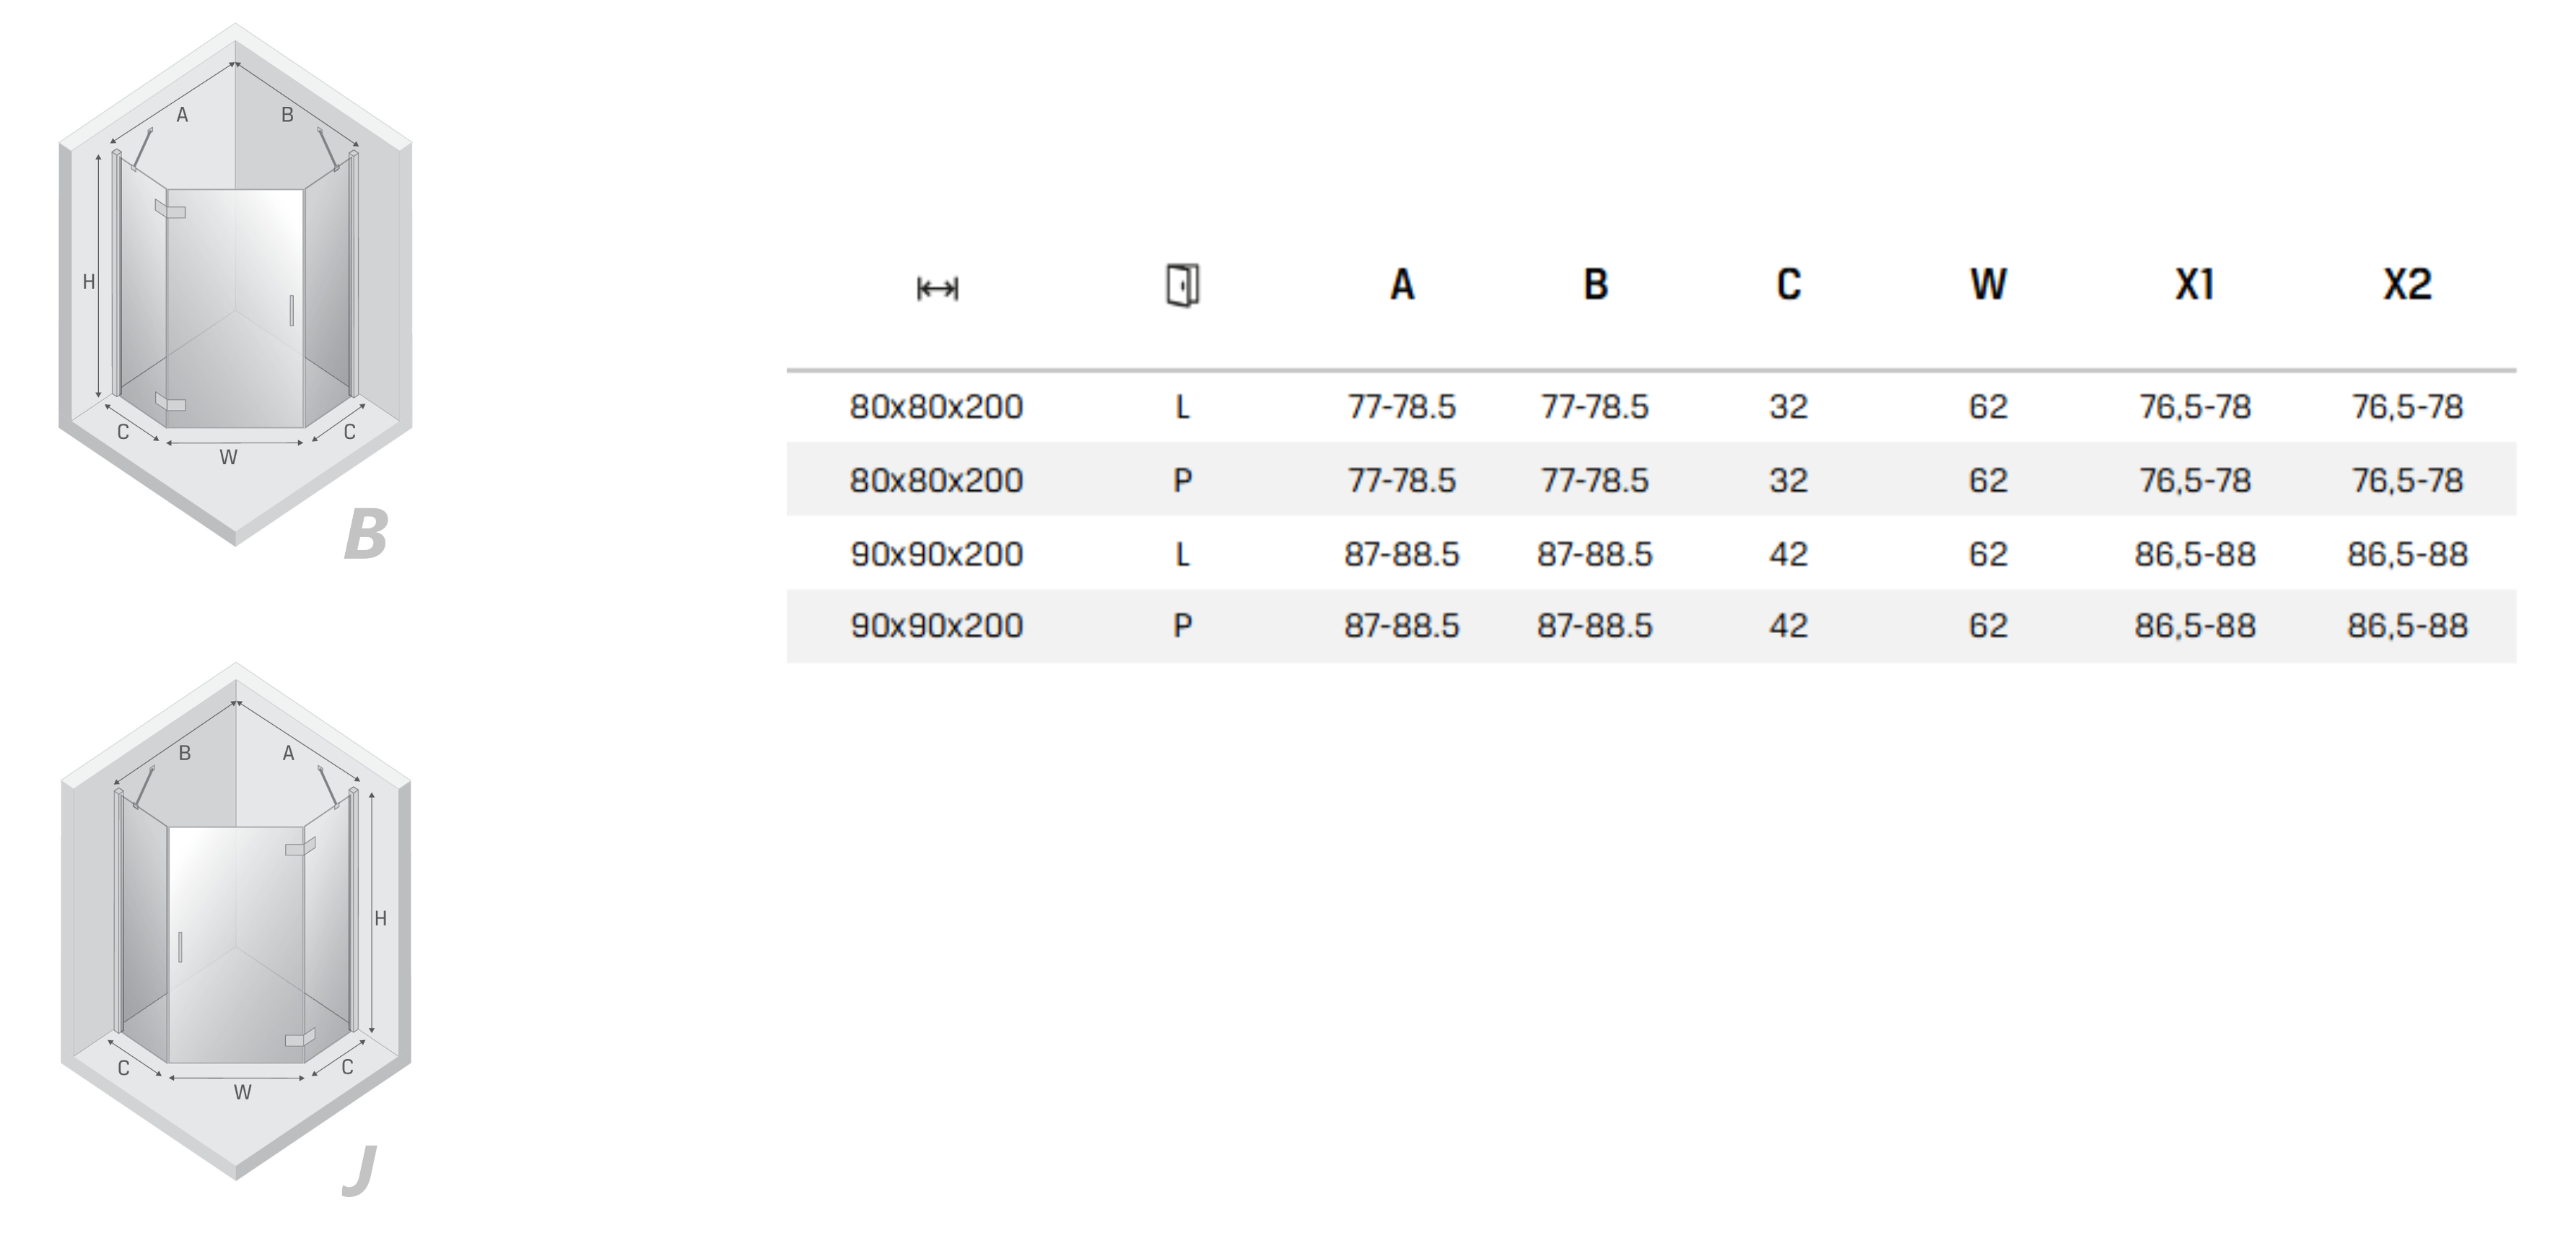Screen dimensions: 2576x1246
Task: Click the first 32 value under C
Action: point(1788,407)
